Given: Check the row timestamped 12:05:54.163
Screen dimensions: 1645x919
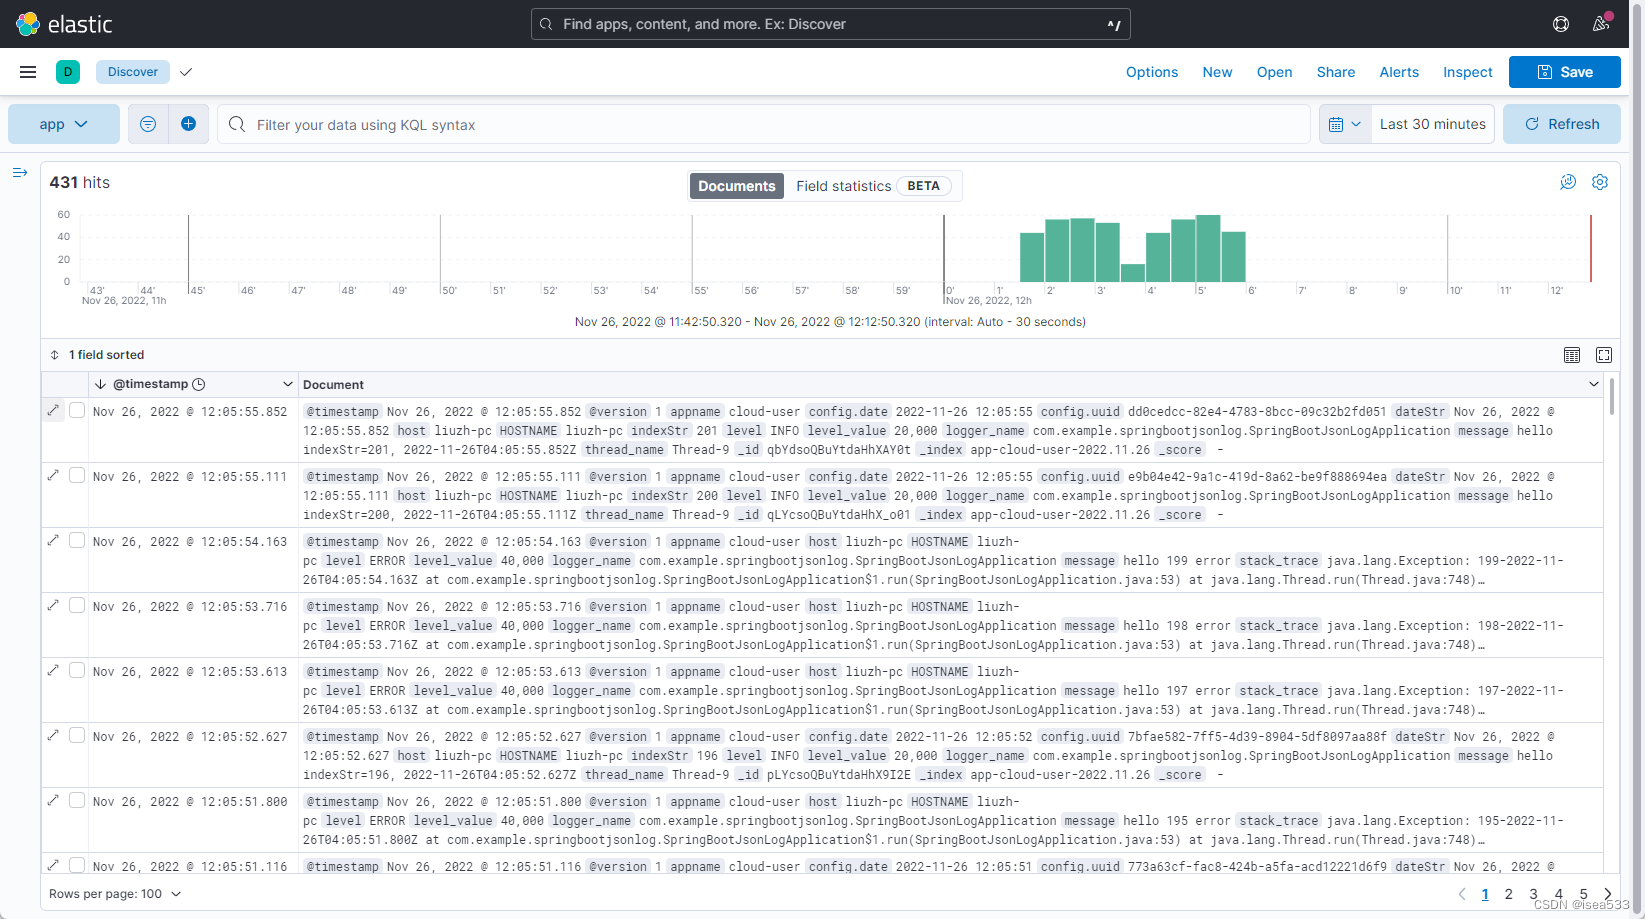Looking at the screenshot, I should (76, 540).
